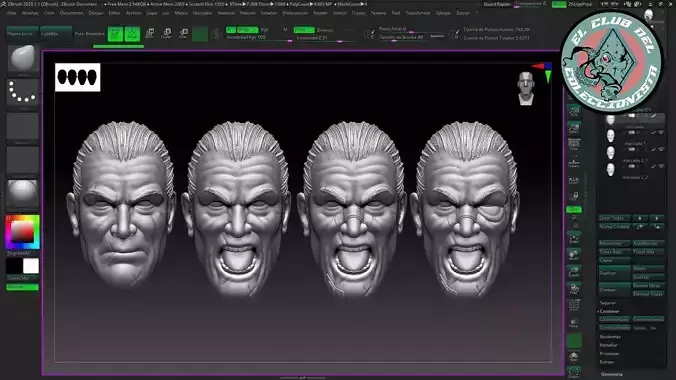
Task: Open the Tool menu
Action: tap(396, 13)
